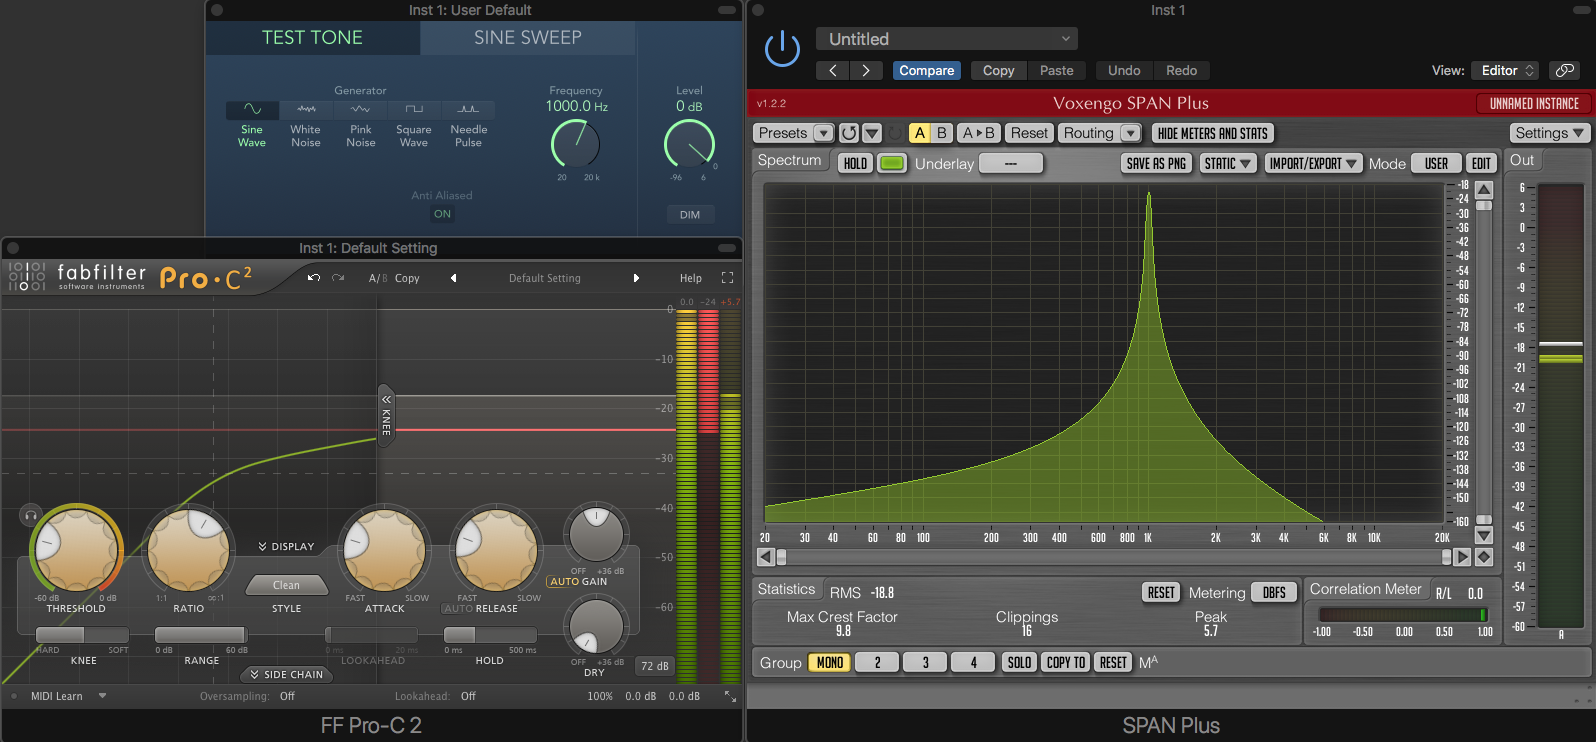Open the Untitled preset dropdown
Image resolution: width=1596 pixels, height=742 pixels.
pos(947,39)
